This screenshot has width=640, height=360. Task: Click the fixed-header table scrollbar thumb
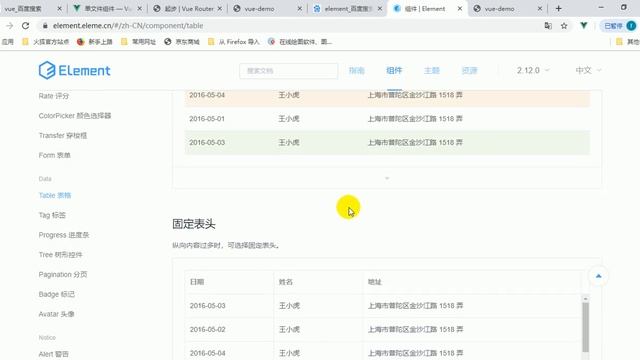point(585,327)
